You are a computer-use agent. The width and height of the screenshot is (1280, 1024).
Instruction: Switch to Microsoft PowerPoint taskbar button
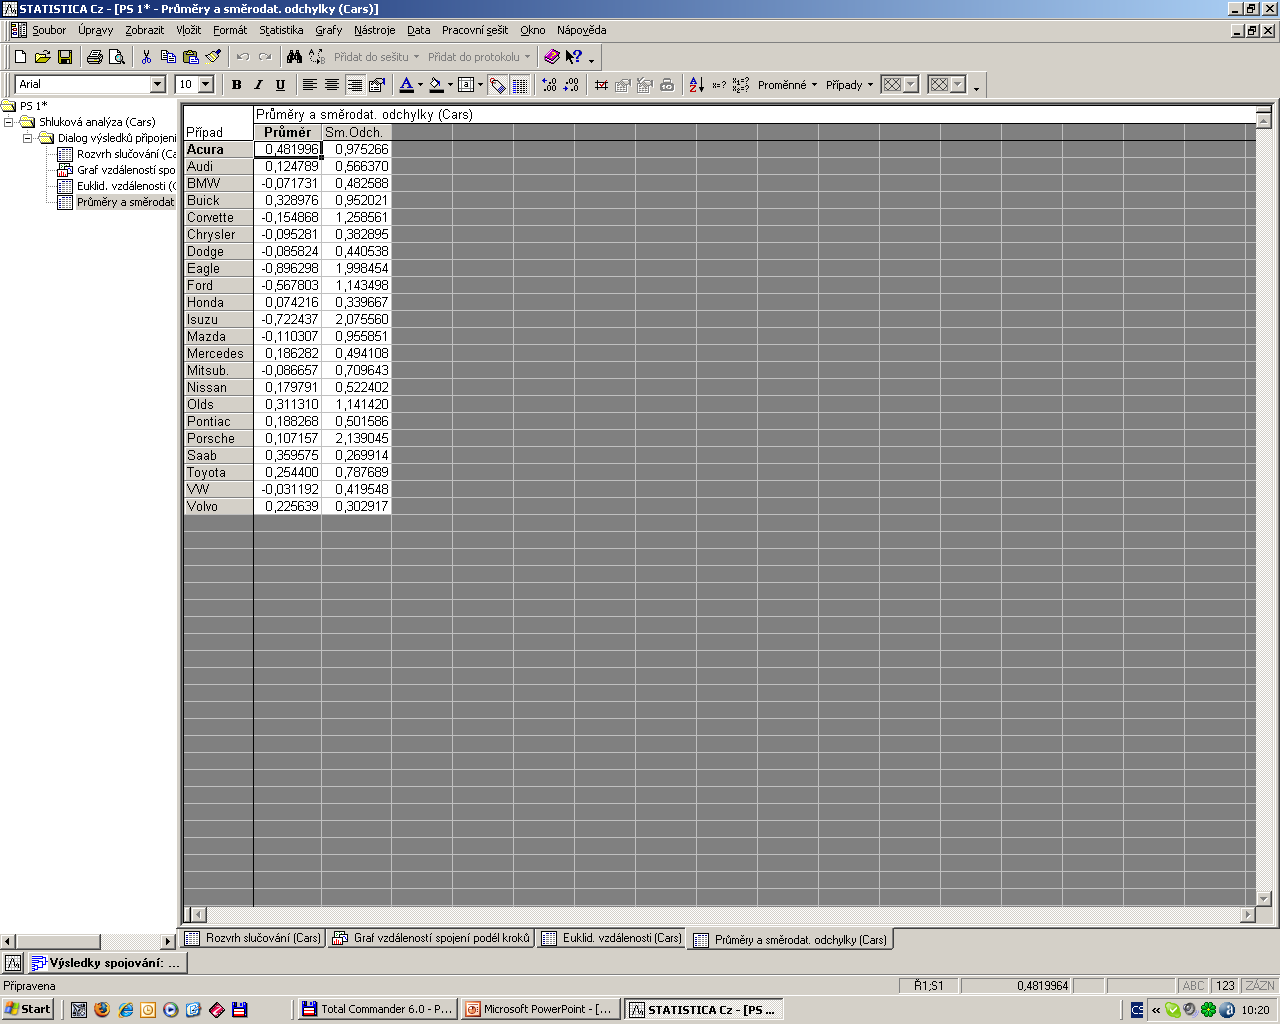click(x=541, y=1009)
